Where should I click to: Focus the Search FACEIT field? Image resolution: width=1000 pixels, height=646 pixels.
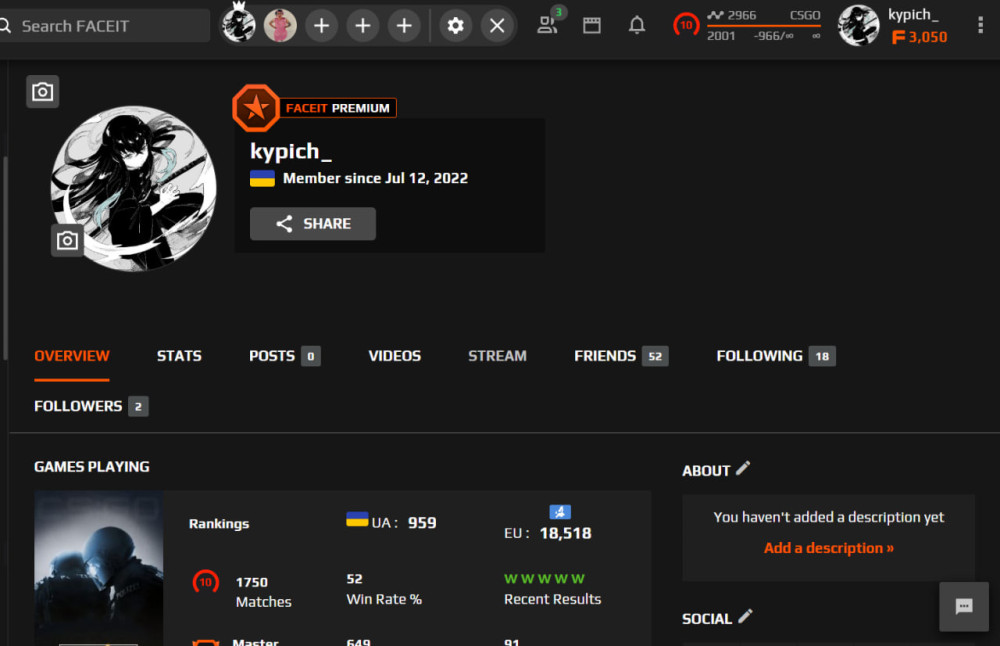(x=105, y=26)
